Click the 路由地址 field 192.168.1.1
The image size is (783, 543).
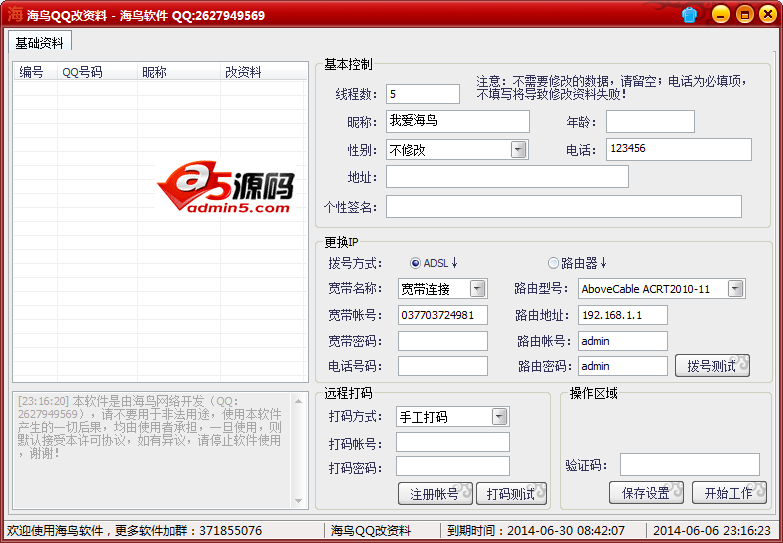point(623,315)
